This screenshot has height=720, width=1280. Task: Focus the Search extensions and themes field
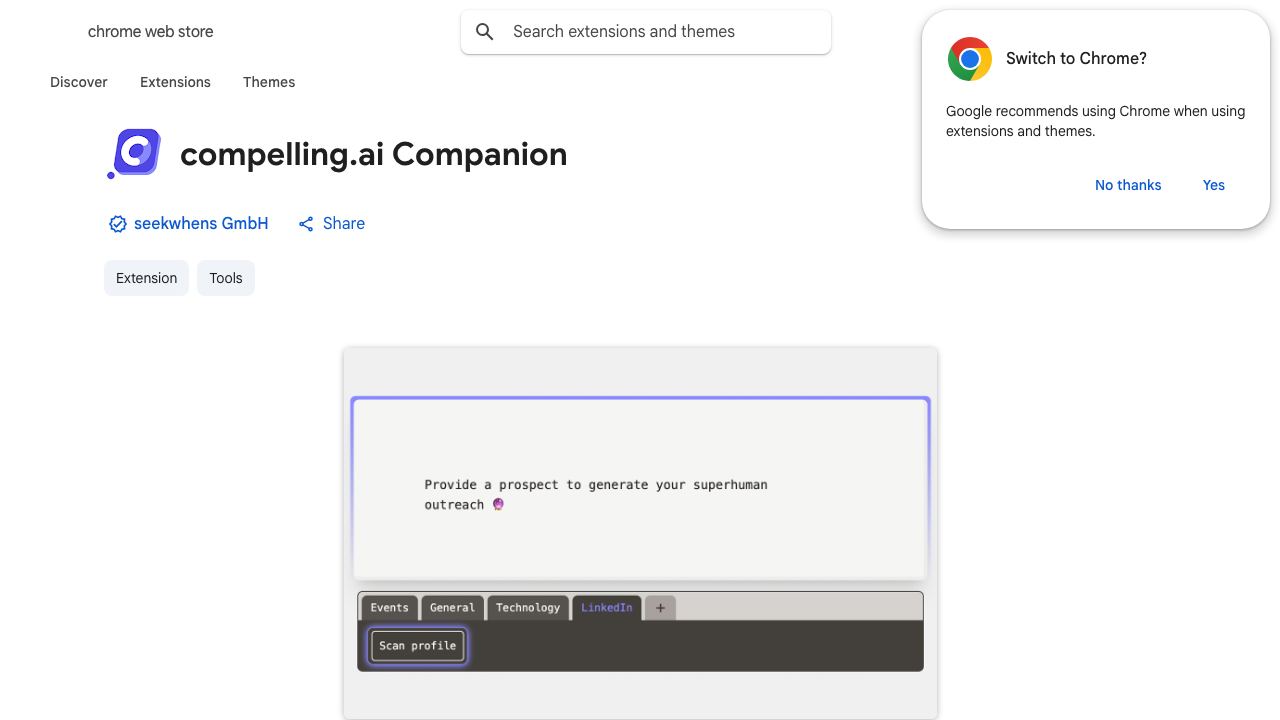646,32
